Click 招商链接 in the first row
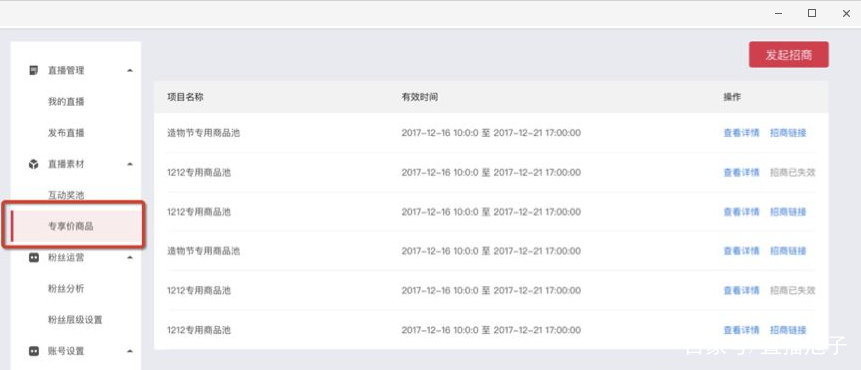The width and height of the screenshot is (861, 370). coord(788,133)
